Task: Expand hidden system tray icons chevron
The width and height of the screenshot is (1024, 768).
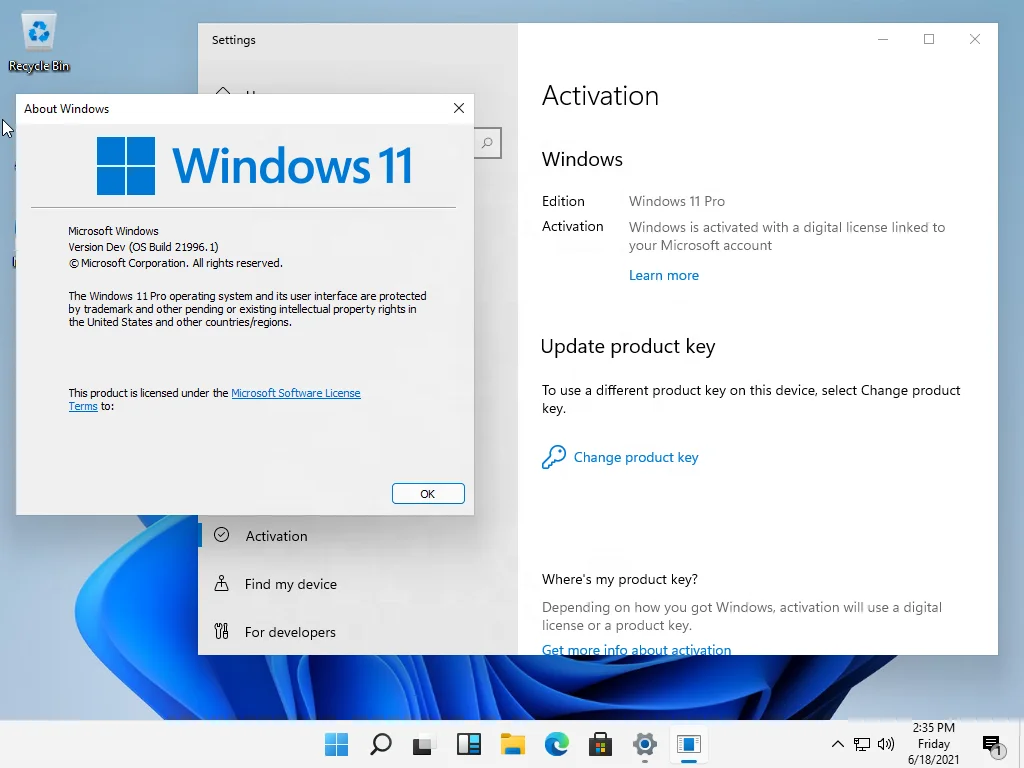Action: click(x=837, y=744)
